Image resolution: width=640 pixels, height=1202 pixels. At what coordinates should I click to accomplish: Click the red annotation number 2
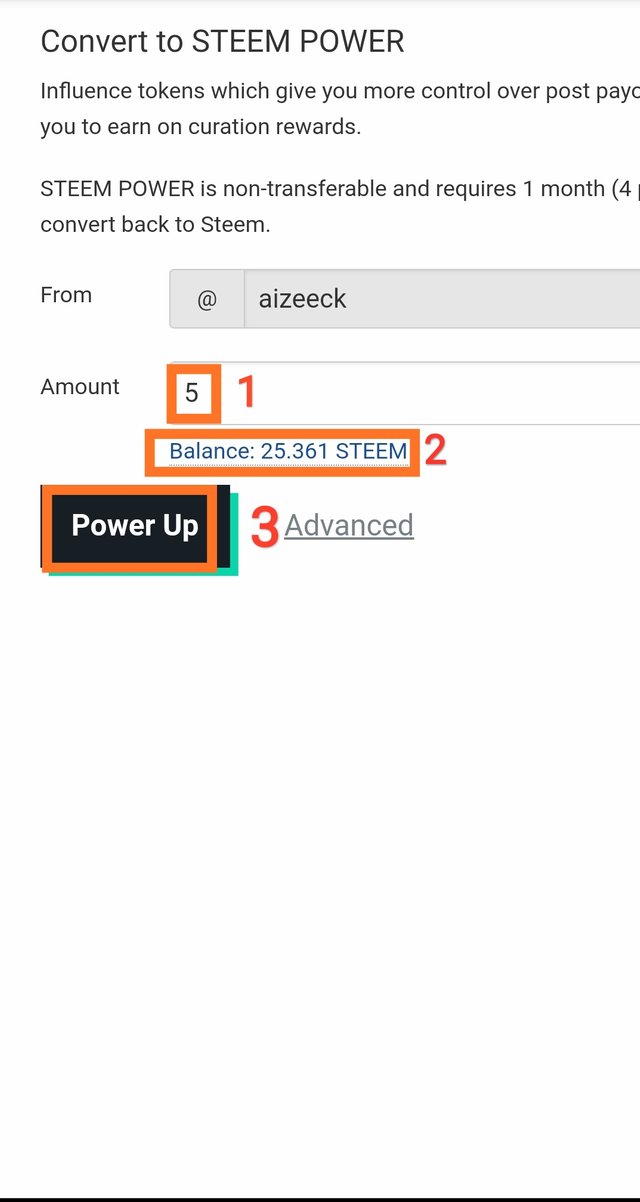(x=434, y=451)
